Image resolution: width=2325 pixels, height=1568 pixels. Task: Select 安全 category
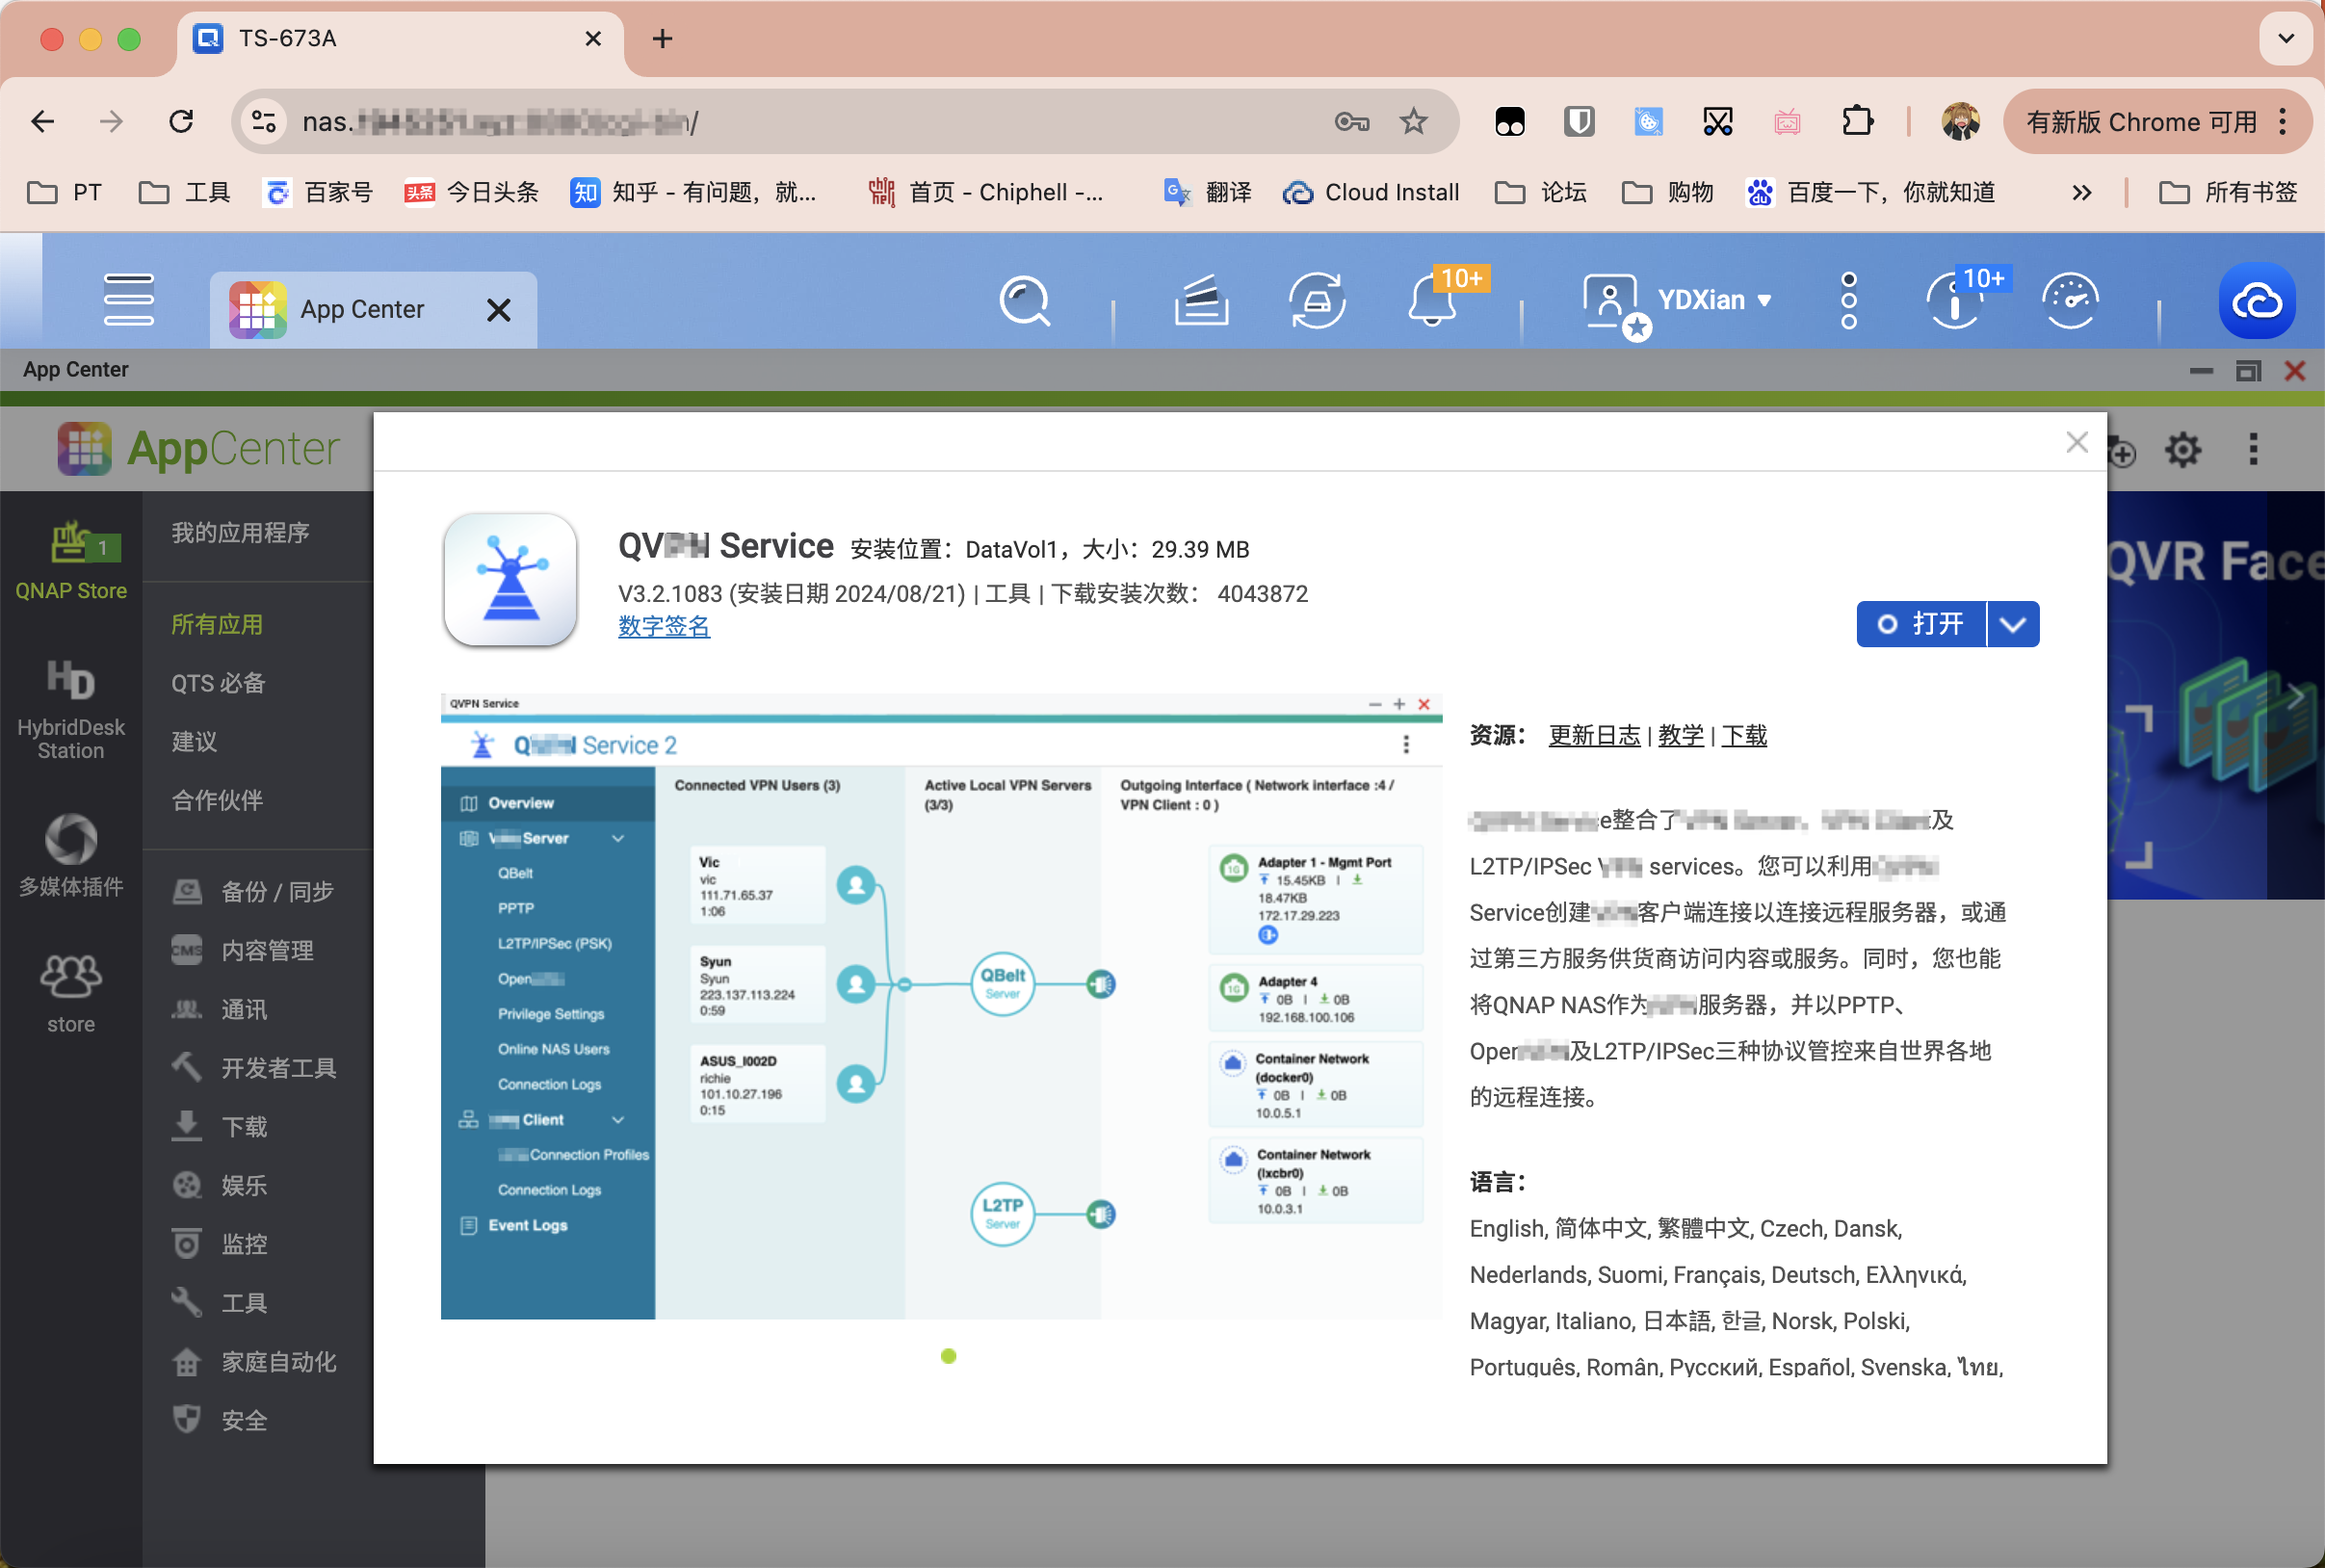tap(220, 1420)
